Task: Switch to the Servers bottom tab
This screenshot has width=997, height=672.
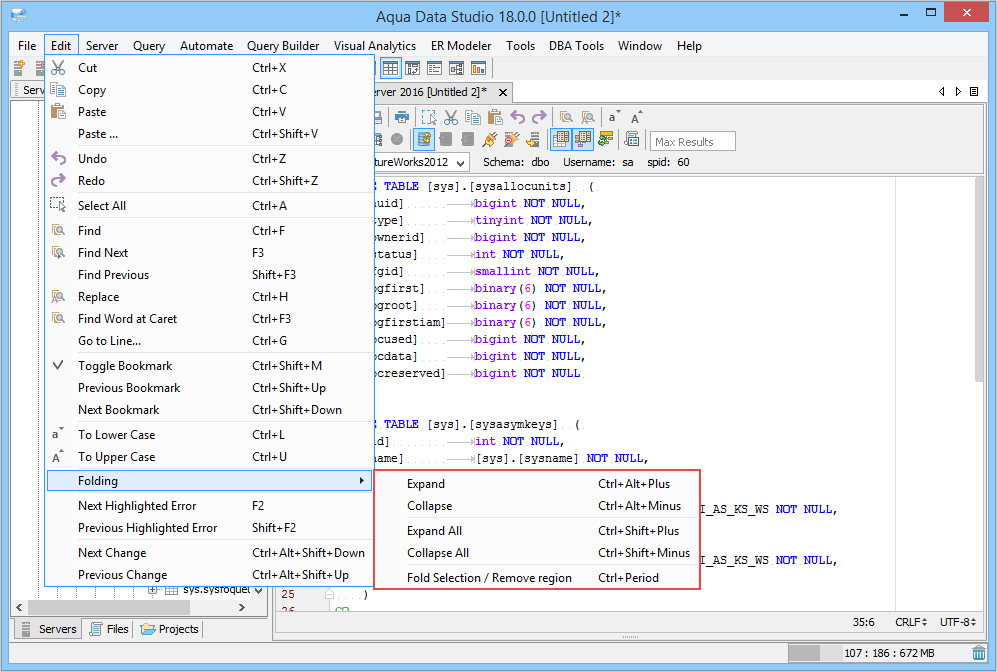Action: [x=49, y=629]
